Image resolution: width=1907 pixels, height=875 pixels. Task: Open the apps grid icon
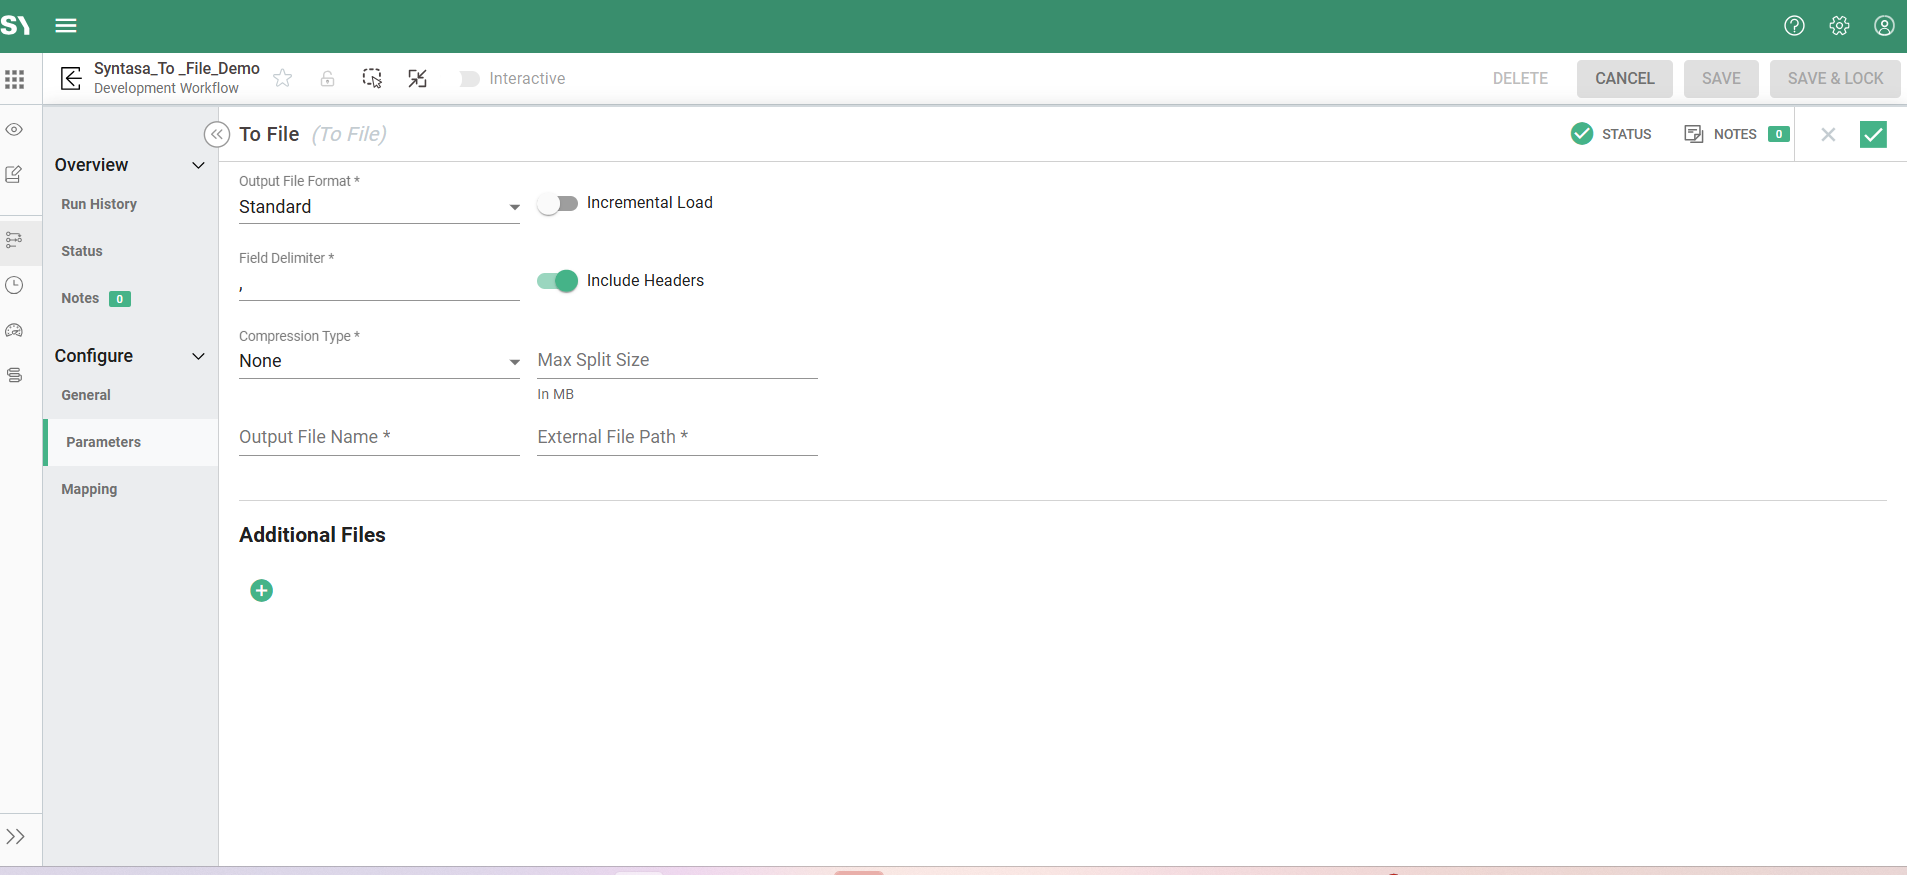(15, 79)
